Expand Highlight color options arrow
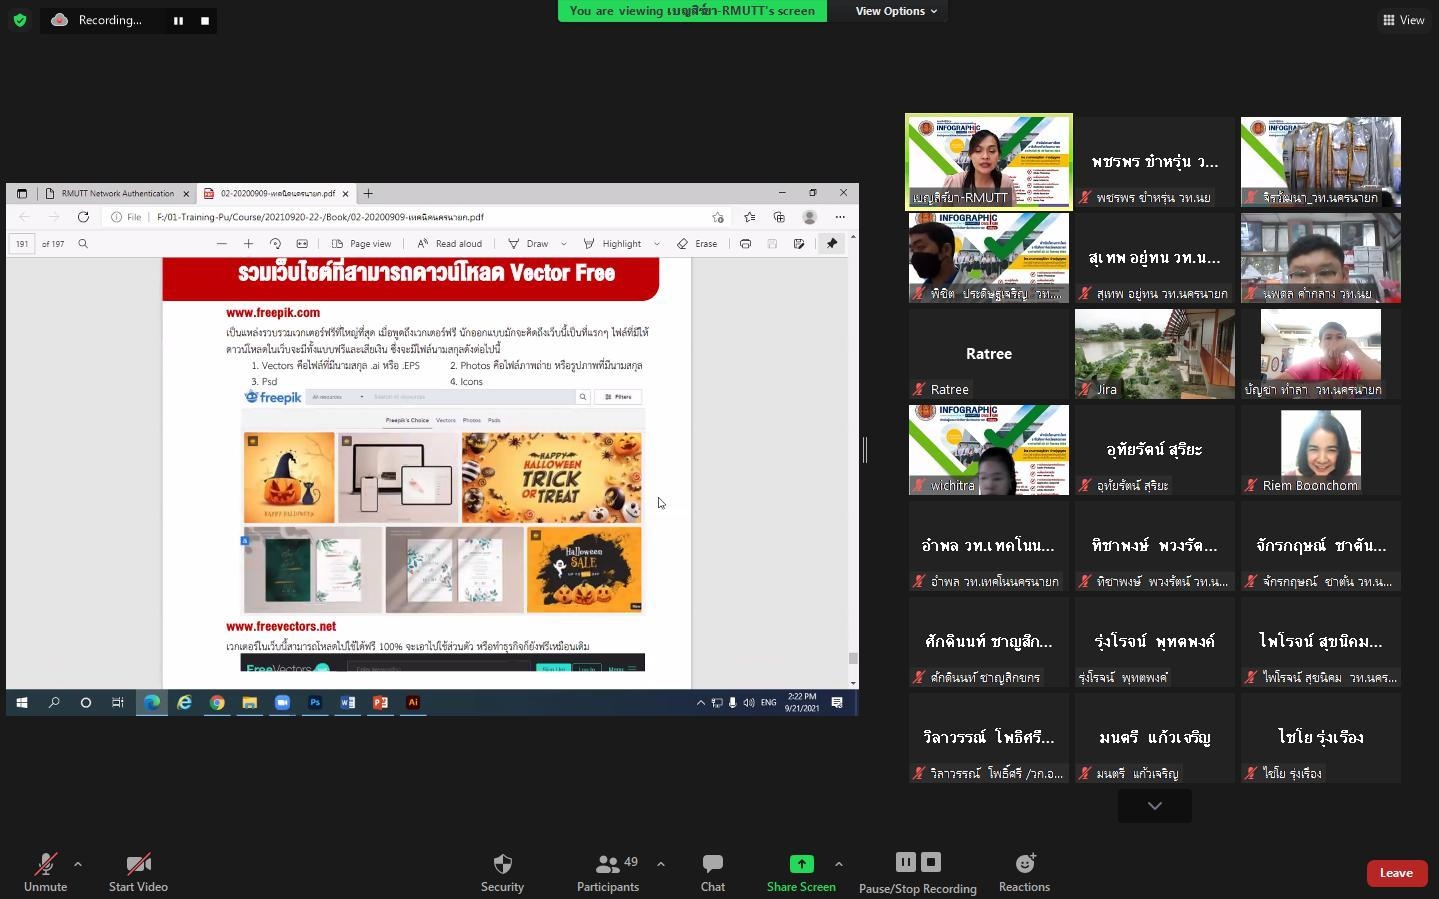Image resolution: width=1439 pixels, height=899 pixels. pos(657,244)
